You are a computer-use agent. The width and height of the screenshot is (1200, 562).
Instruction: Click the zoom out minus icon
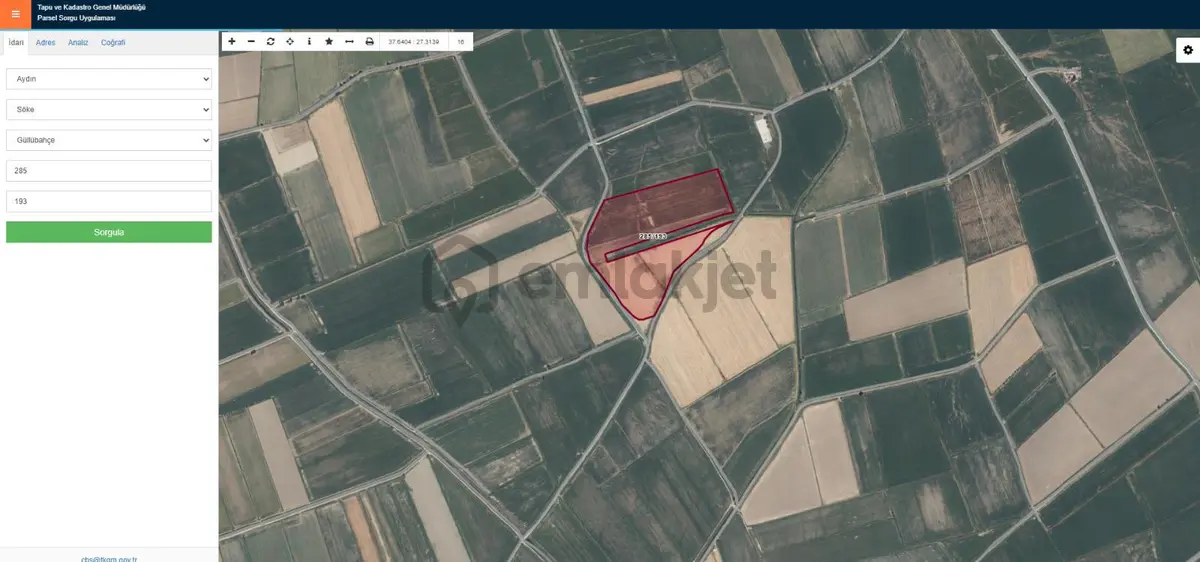[251, 42]
